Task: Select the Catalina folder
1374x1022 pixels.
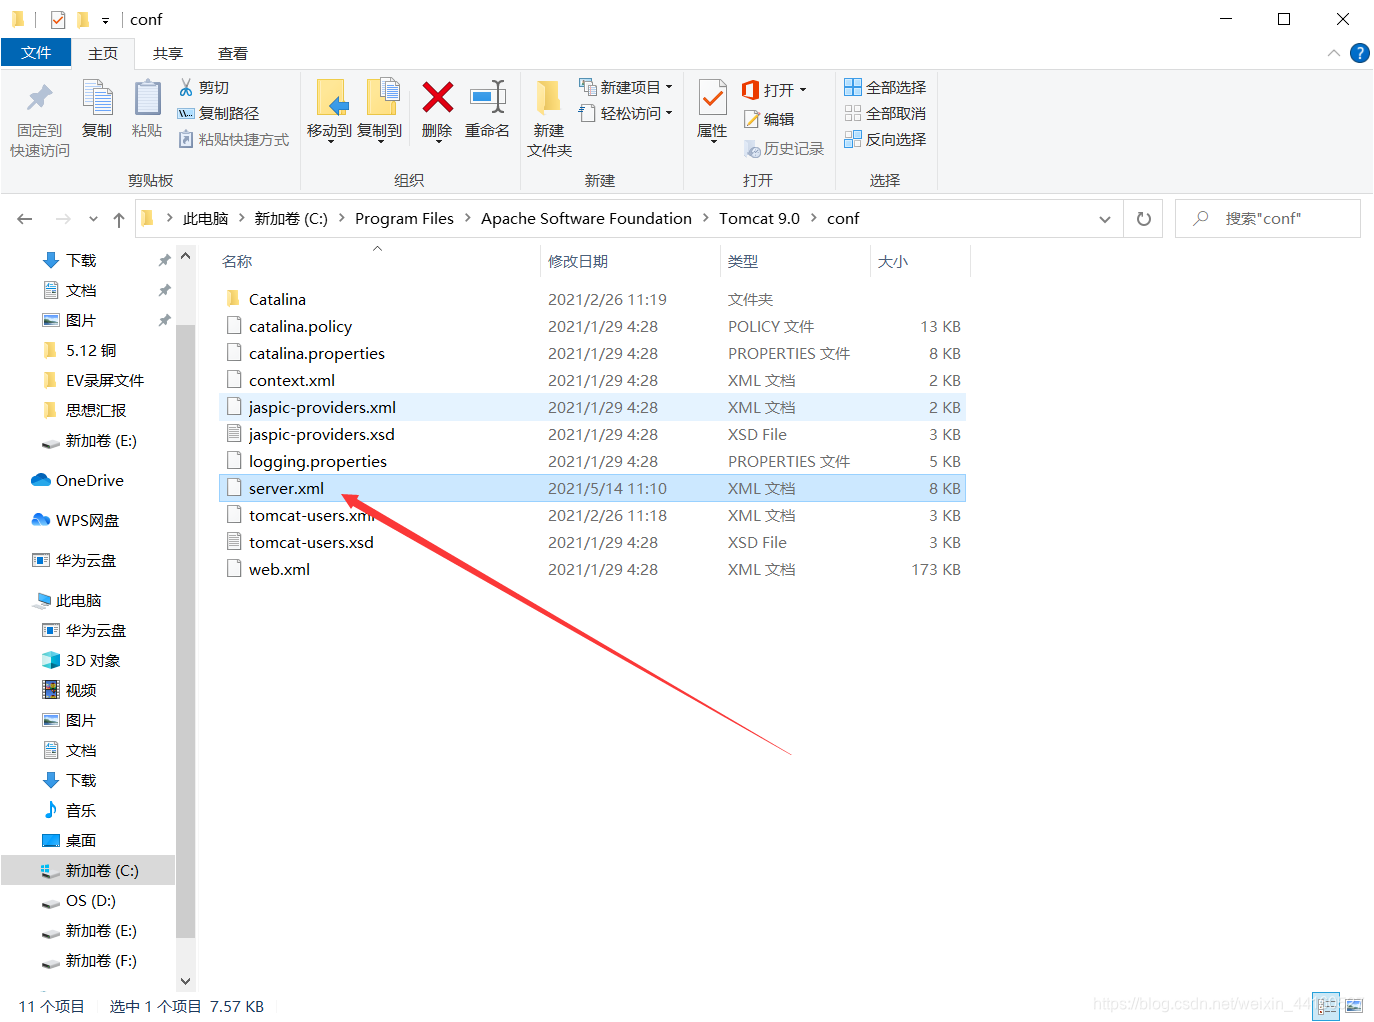Action: click(592, 299)
